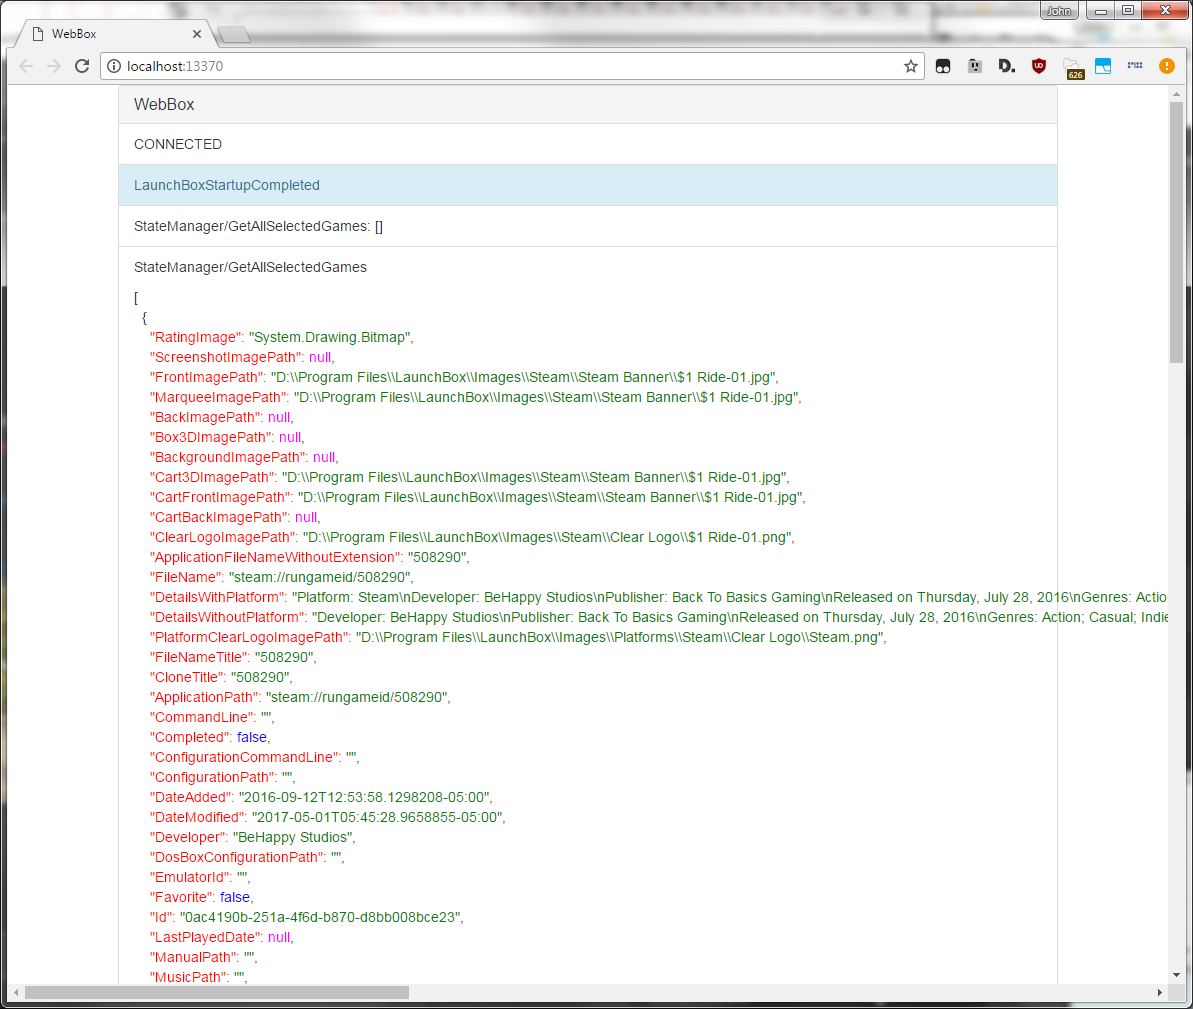This screenshot has height=1009, width=1193.
Task: Open Chrome menu with orange warning icon
Action: pyautogui.click(x=1166, y=66)
